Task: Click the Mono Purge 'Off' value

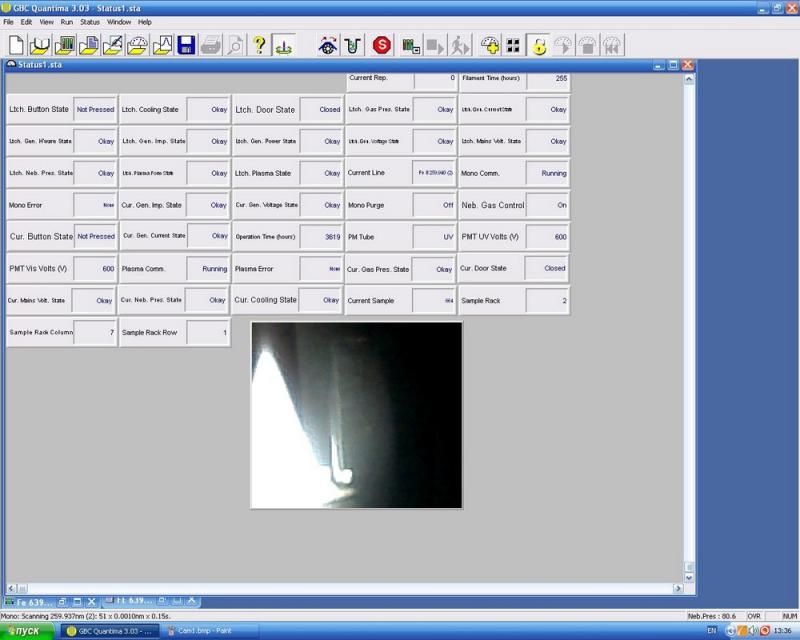Action: tap(434, 205)
